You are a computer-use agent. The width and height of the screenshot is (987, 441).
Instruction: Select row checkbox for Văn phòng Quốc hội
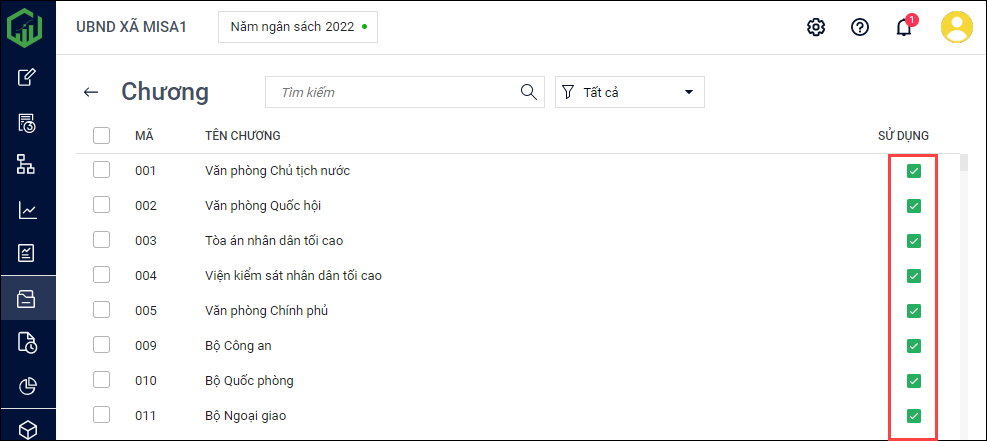(x=101, y=205)
